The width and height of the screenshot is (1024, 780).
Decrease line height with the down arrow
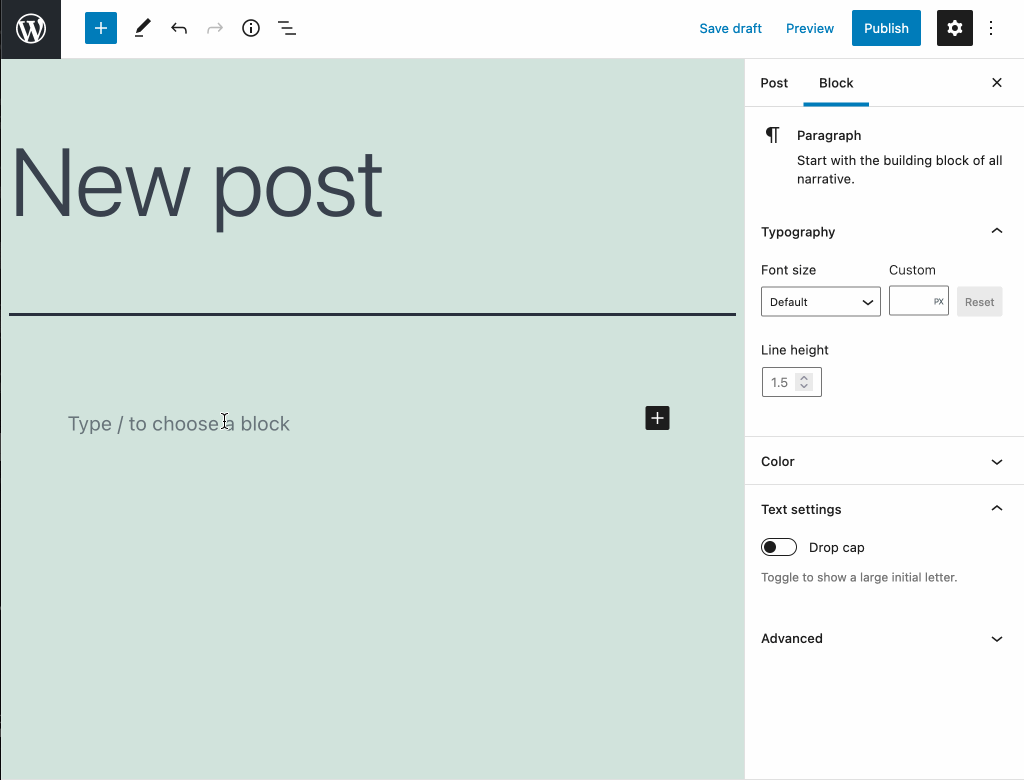click(805, 386)
